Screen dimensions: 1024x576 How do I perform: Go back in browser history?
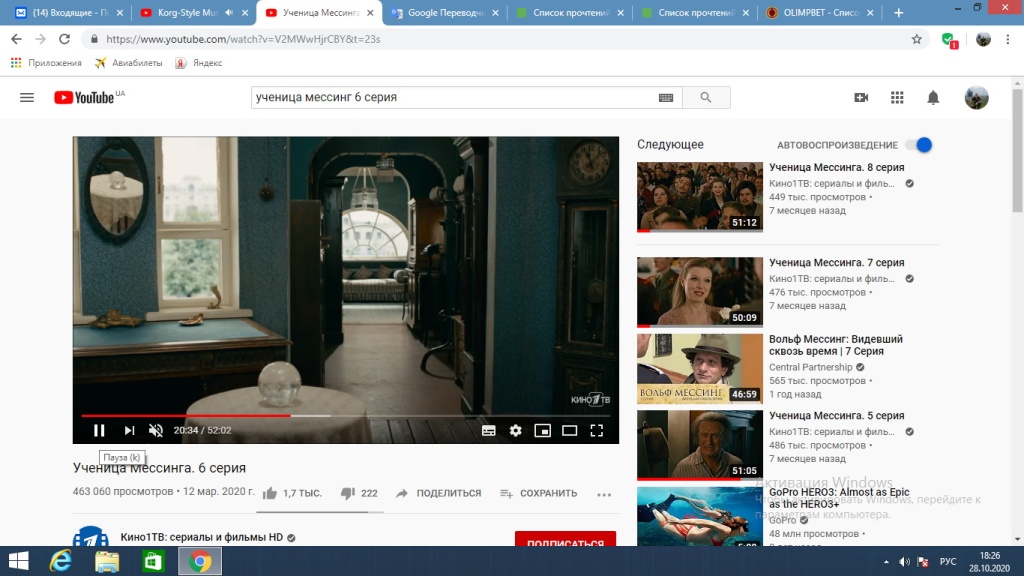(16, 39)
